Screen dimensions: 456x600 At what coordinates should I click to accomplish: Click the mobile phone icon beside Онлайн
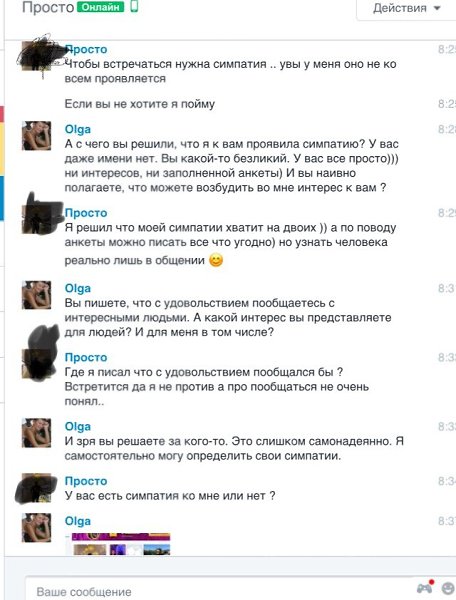click(x=134, y=7)
